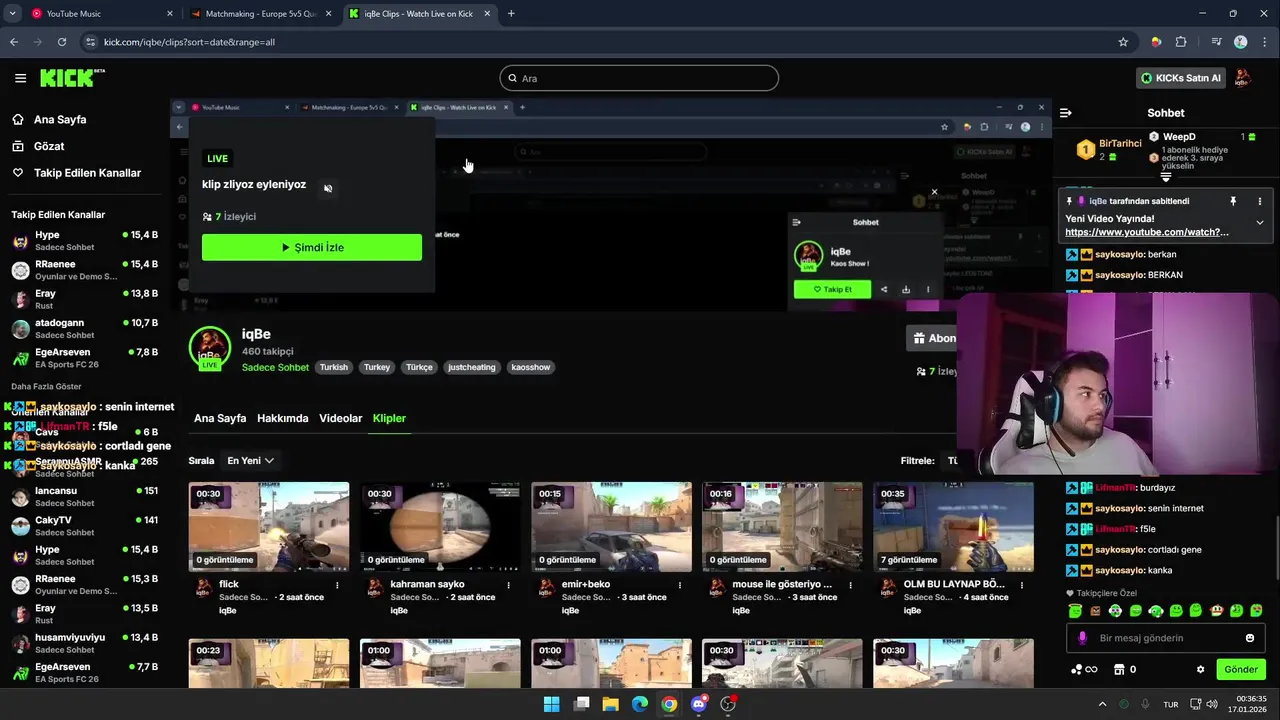
Task: Switch to Ana Sayfa channel tab
Action: click(x=220, y=418)
